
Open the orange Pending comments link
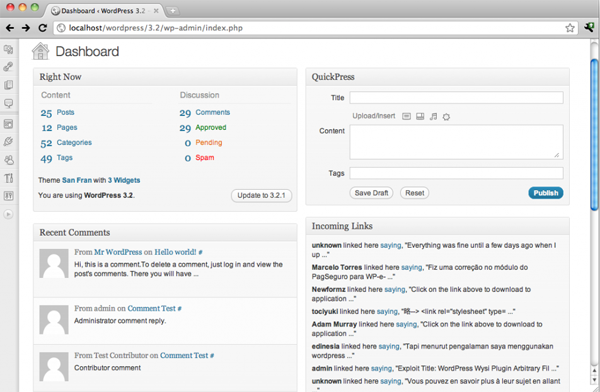pyautogui.click(x=209, y=142)
